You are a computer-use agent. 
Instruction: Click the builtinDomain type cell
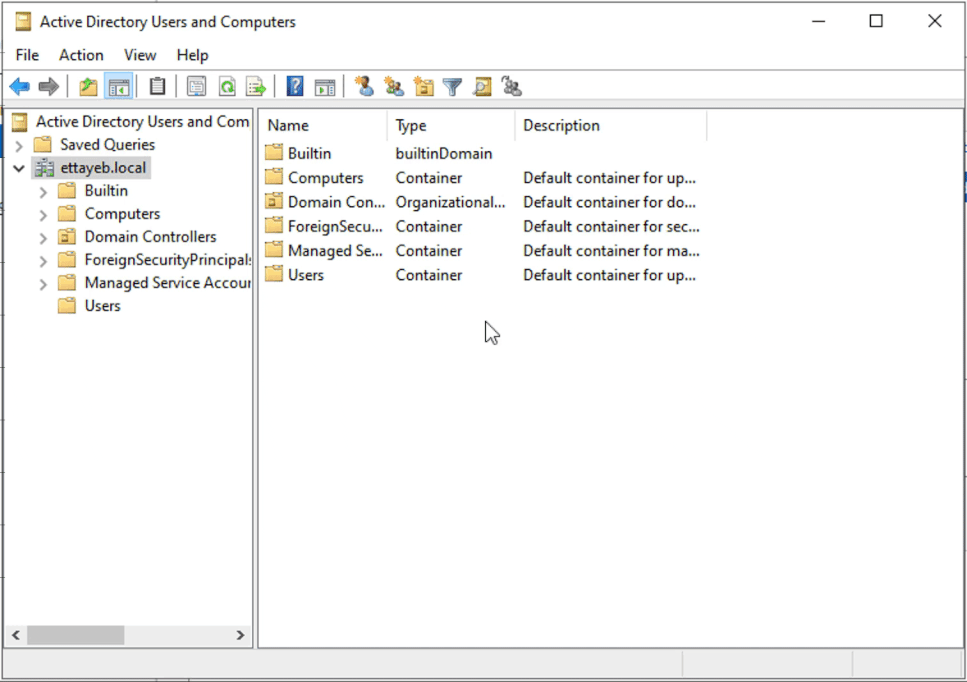click(443, 153)
